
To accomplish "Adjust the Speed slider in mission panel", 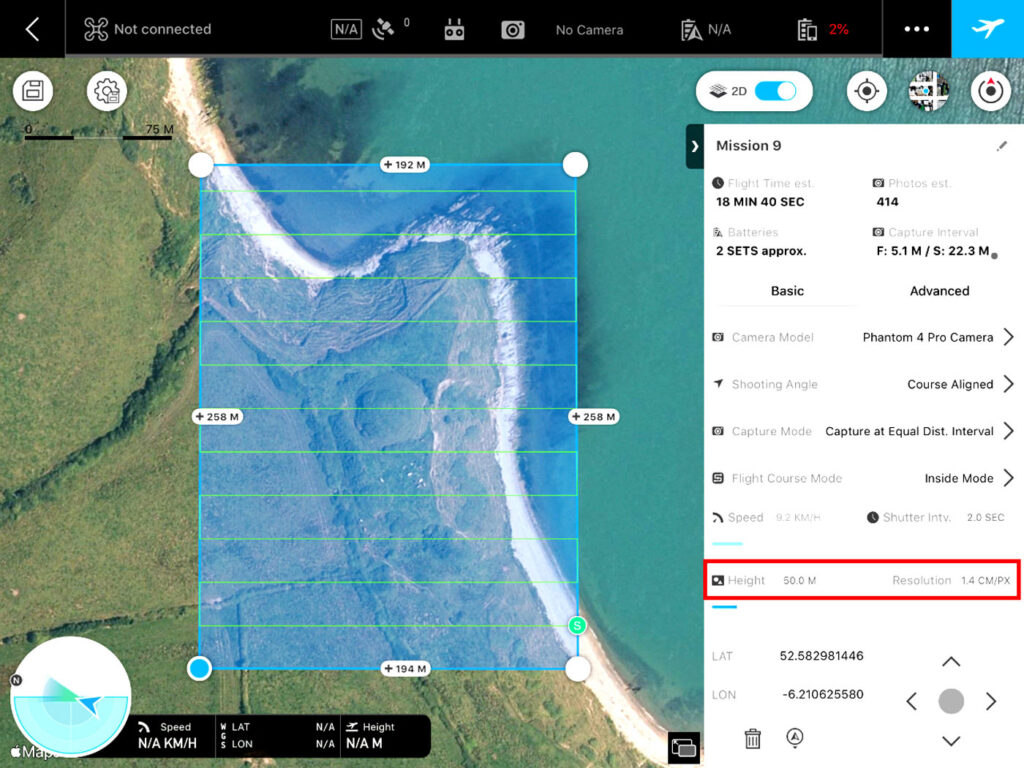I will click(727, 543).
